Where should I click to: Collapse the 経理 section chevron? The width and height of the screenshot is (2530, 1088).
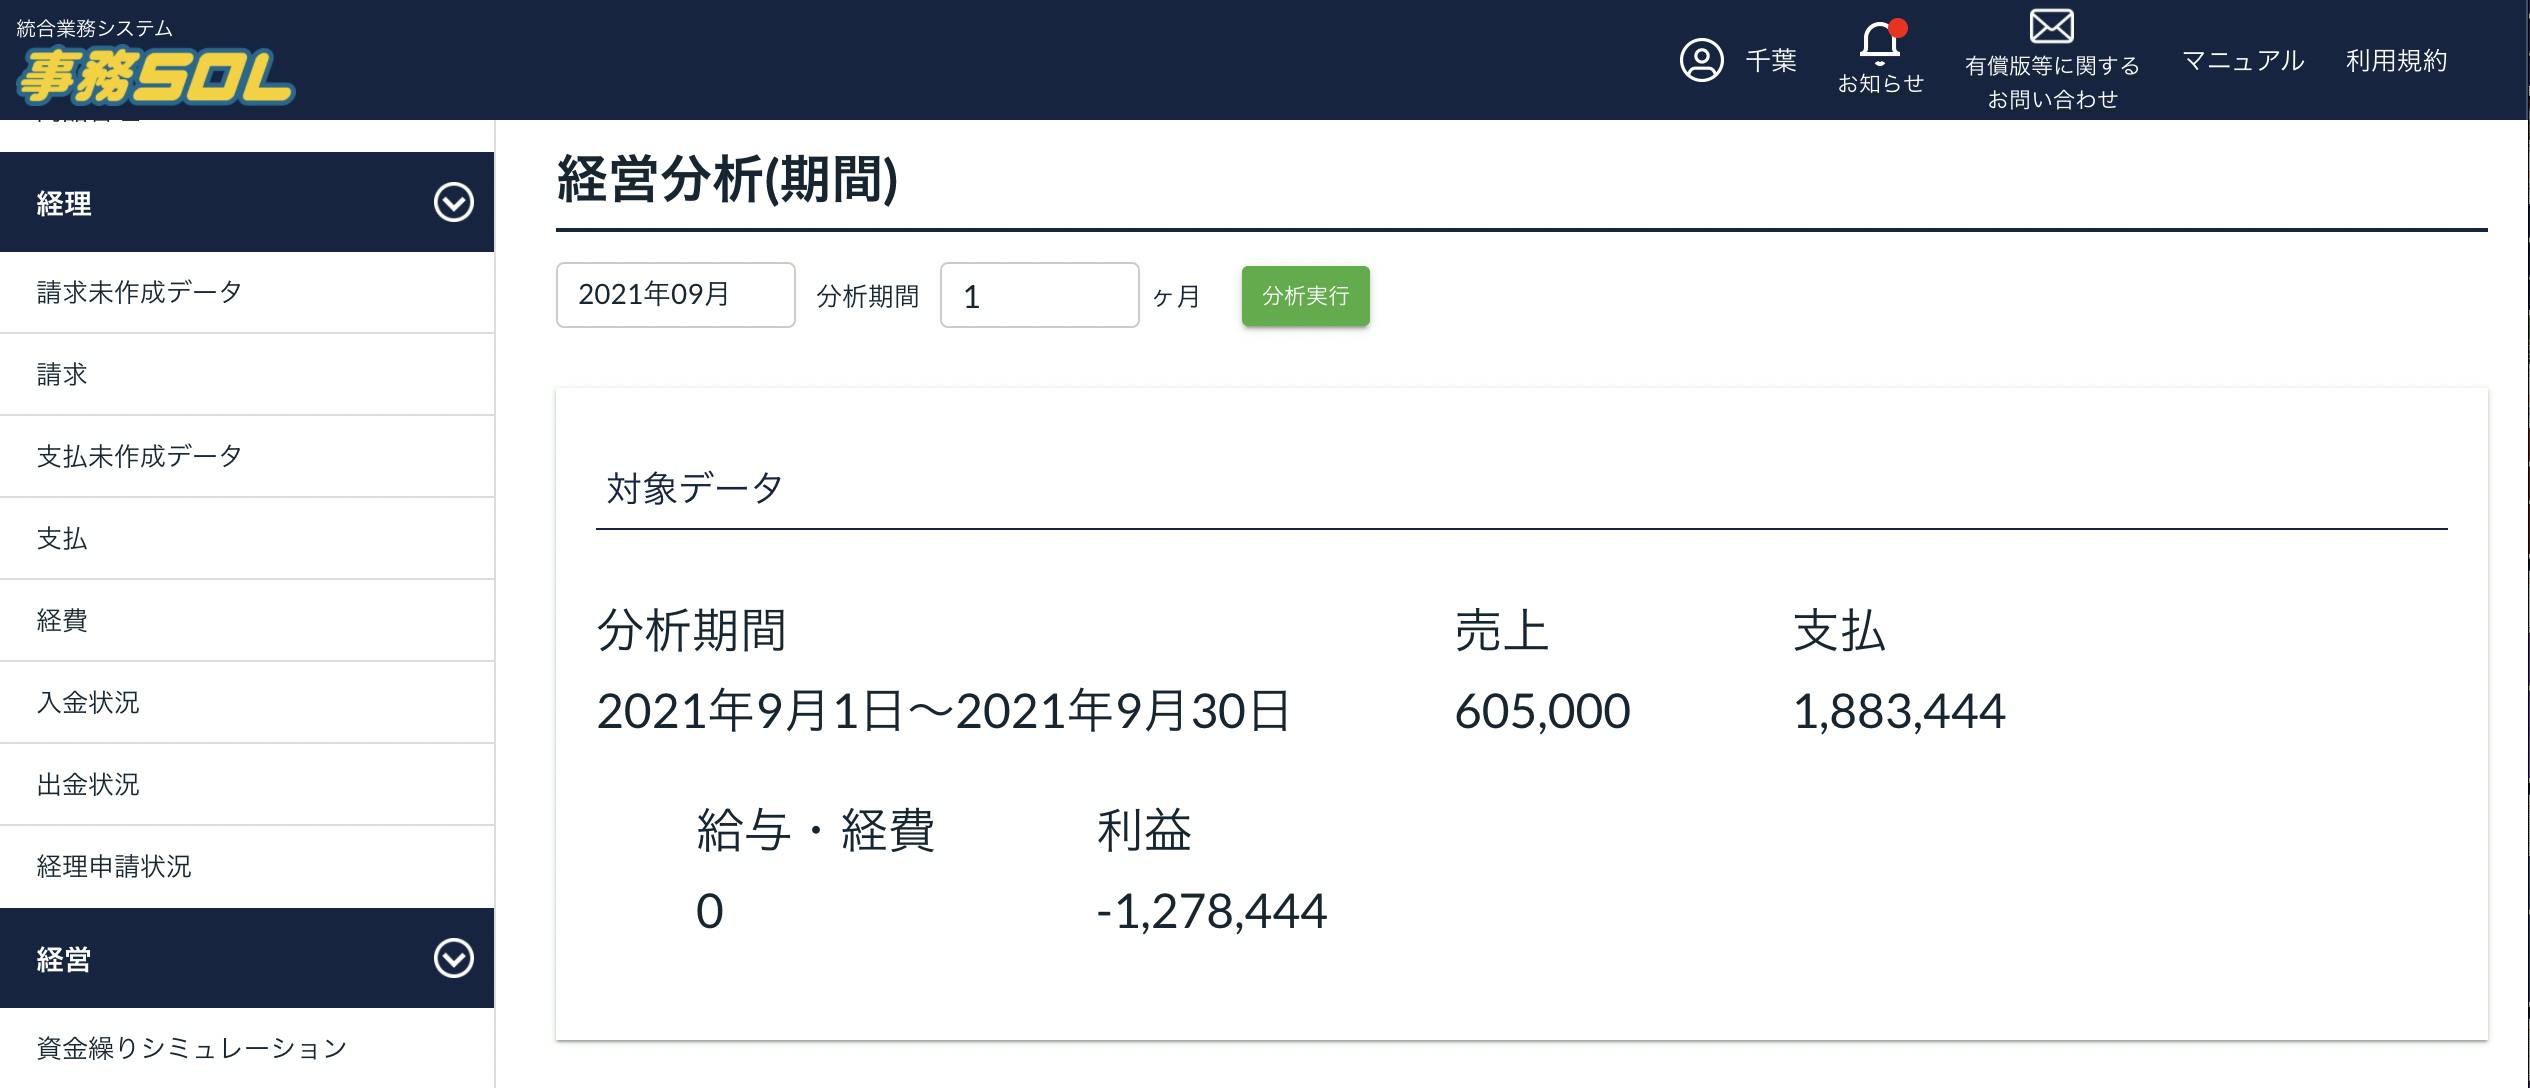pos(453,203)
